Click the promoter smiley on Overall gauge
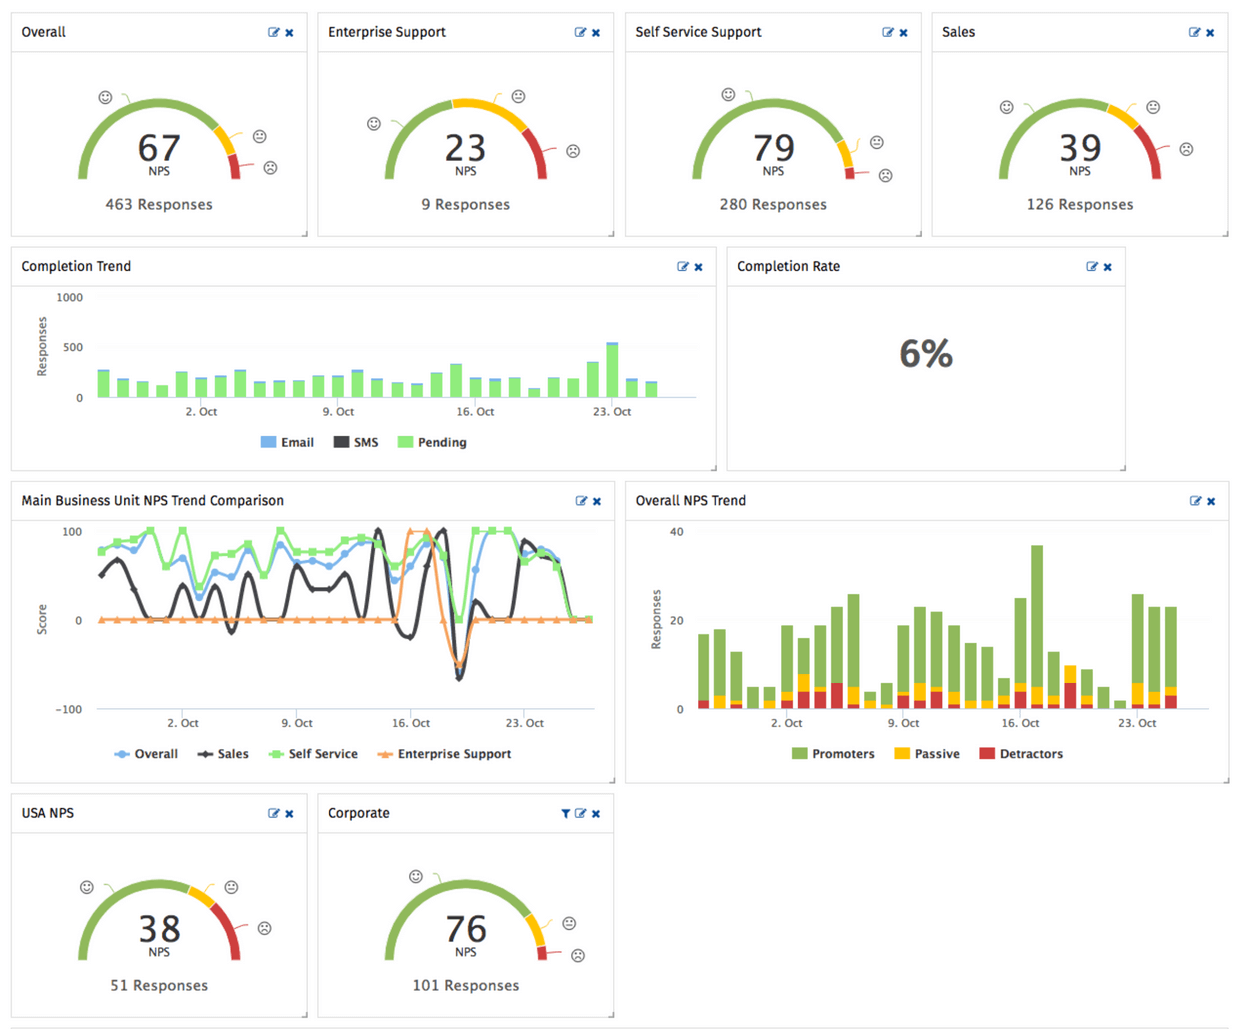 click(105, 97)
